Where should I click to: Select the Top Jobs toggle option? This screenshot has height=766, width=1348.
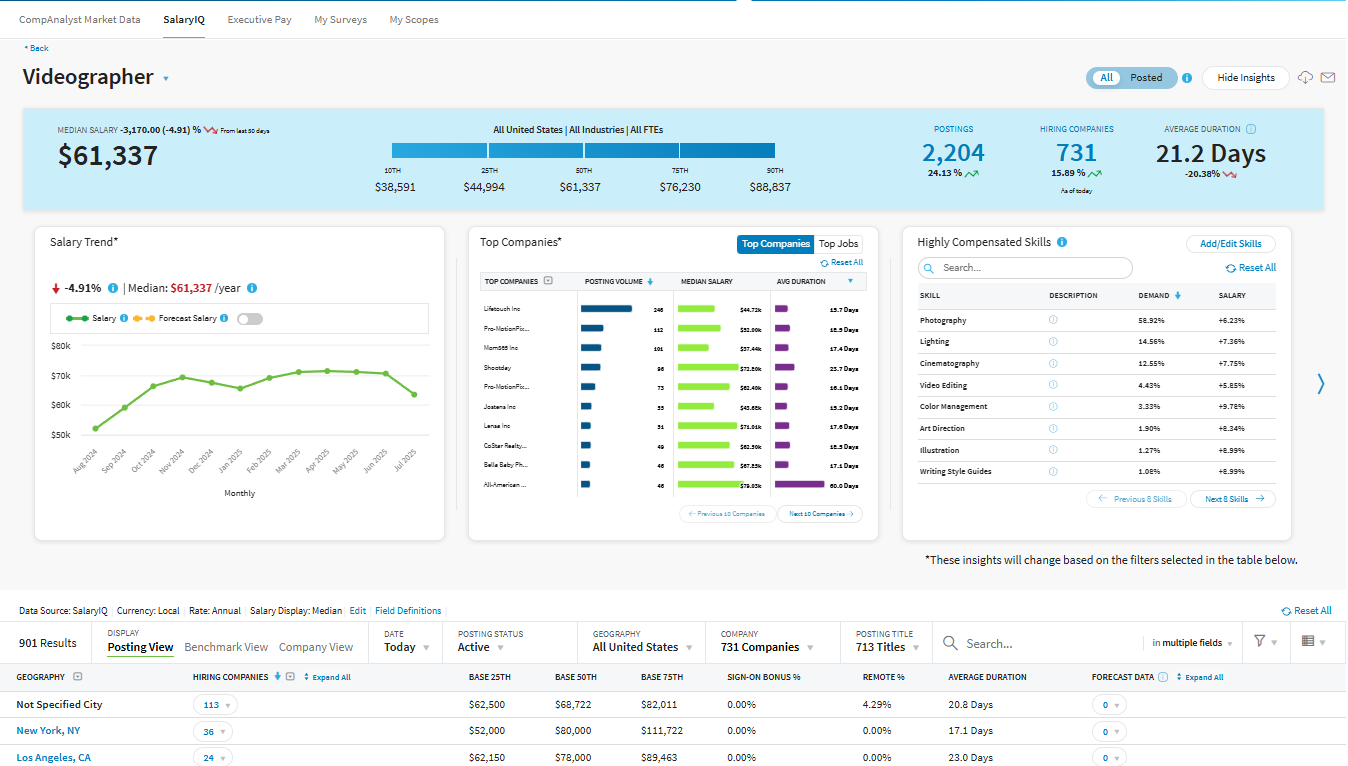pyautogui.click(x=838, y=244)
